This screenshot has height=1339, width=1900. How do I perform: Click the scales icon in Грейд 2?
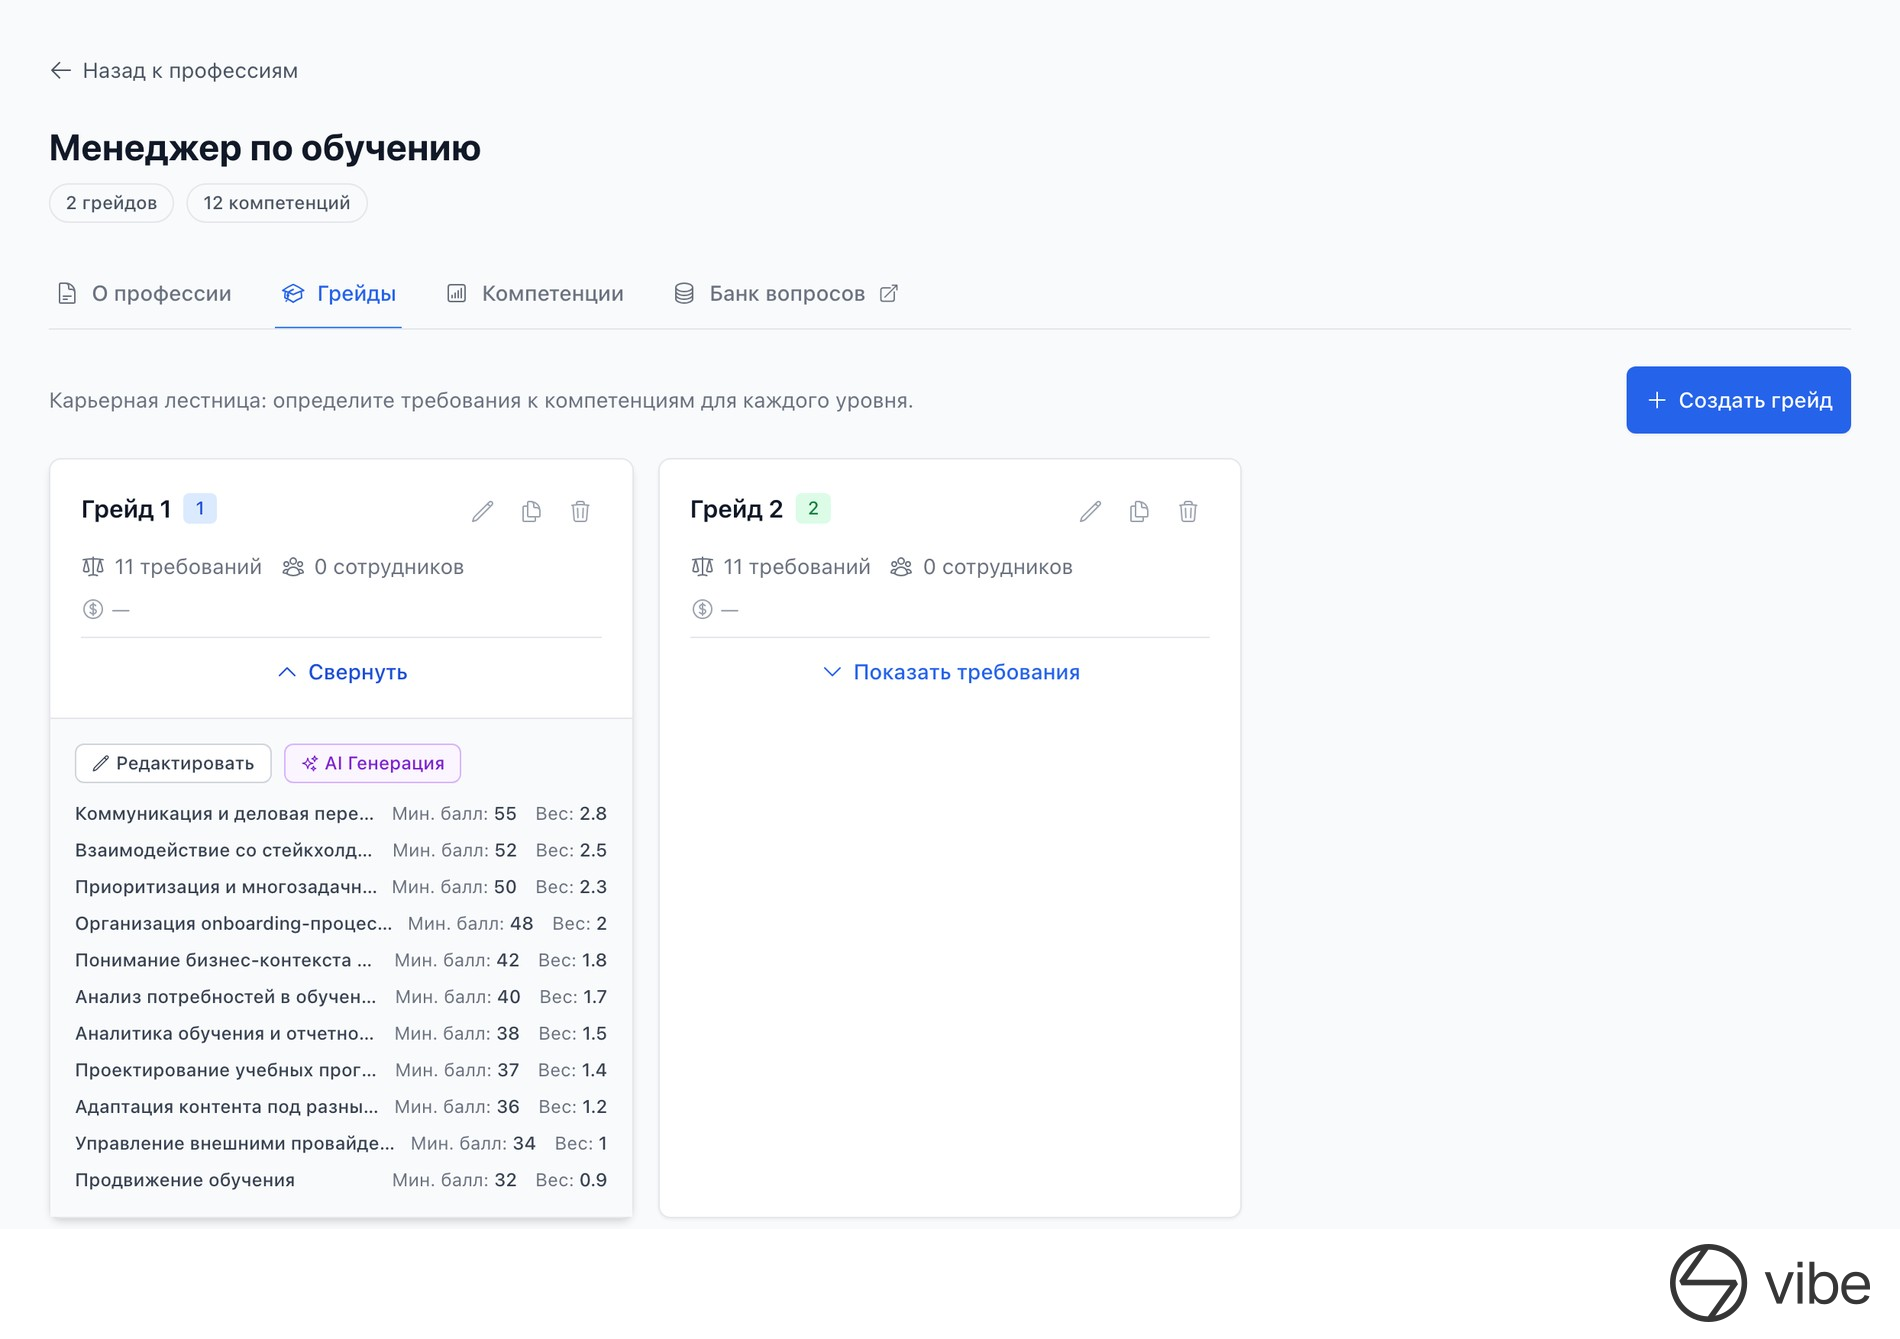tap(702, 567)
